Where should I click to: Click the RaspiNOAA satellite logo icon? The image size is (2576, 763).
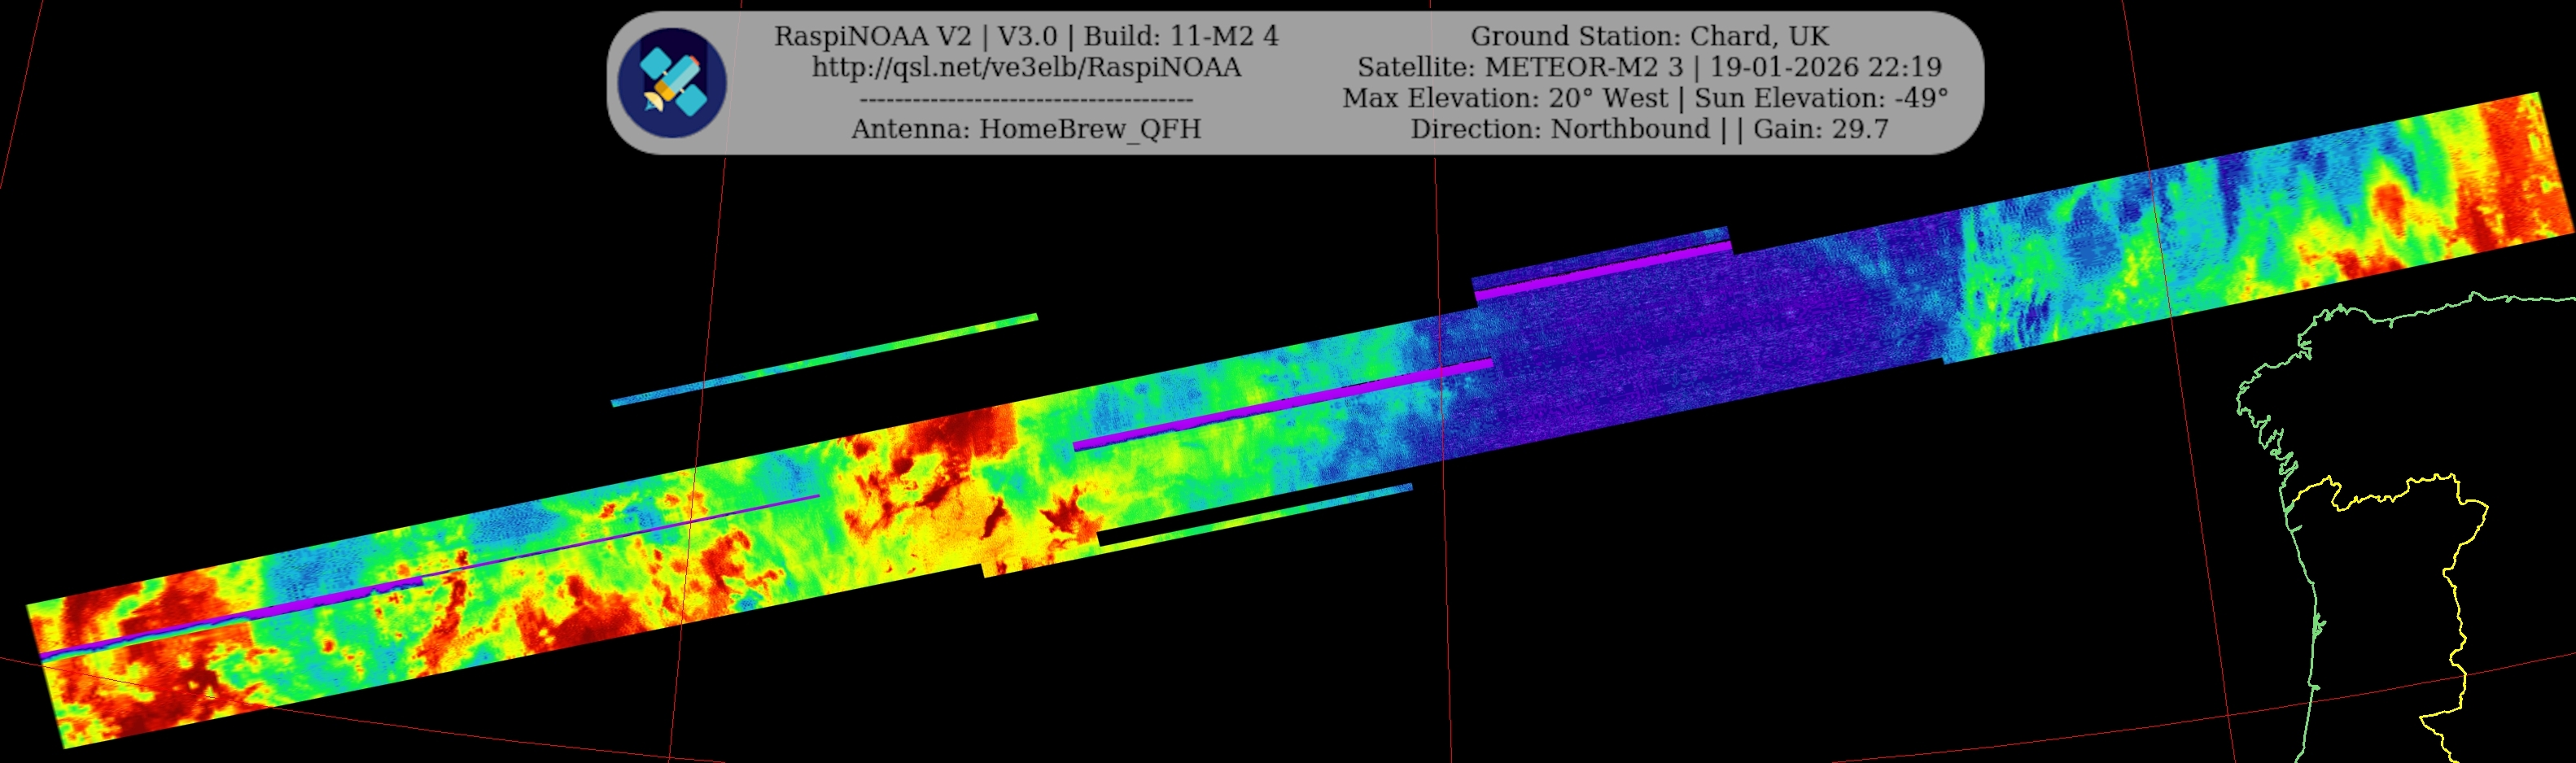(x=672, y=83)
